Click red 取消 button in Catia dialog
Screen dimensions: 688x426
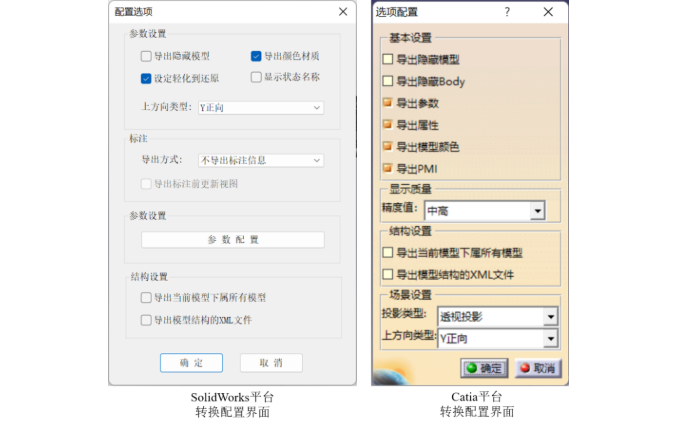538,368
